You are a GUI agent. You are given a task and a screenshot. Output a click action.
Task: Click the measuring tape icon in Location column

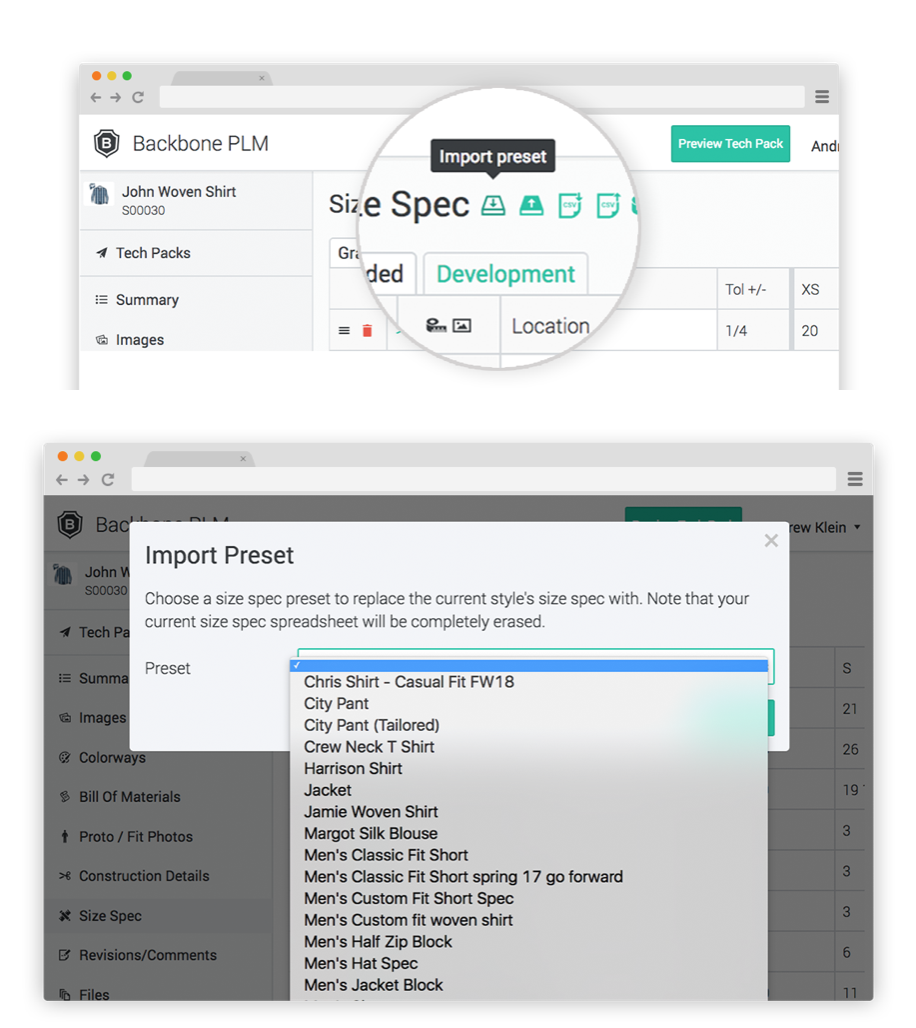[436, 325]
